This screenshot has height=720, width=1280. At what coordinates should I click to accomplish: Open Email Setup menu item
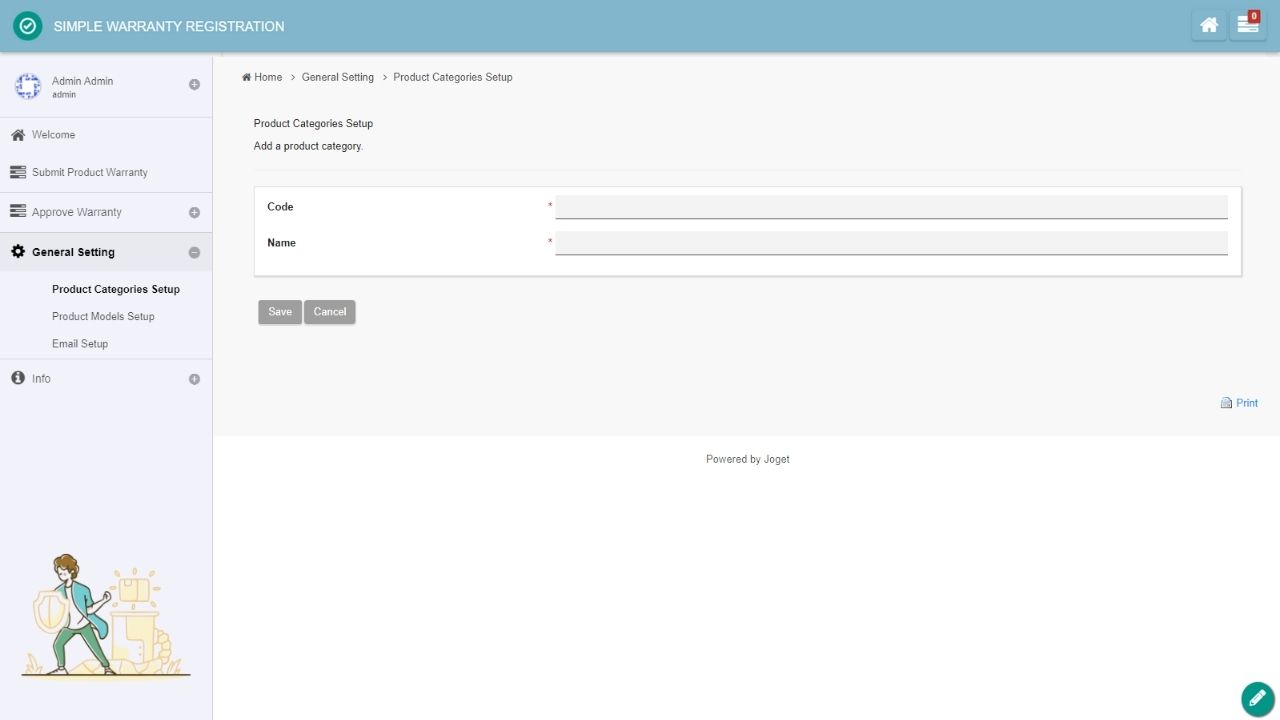tap(80, 343)
